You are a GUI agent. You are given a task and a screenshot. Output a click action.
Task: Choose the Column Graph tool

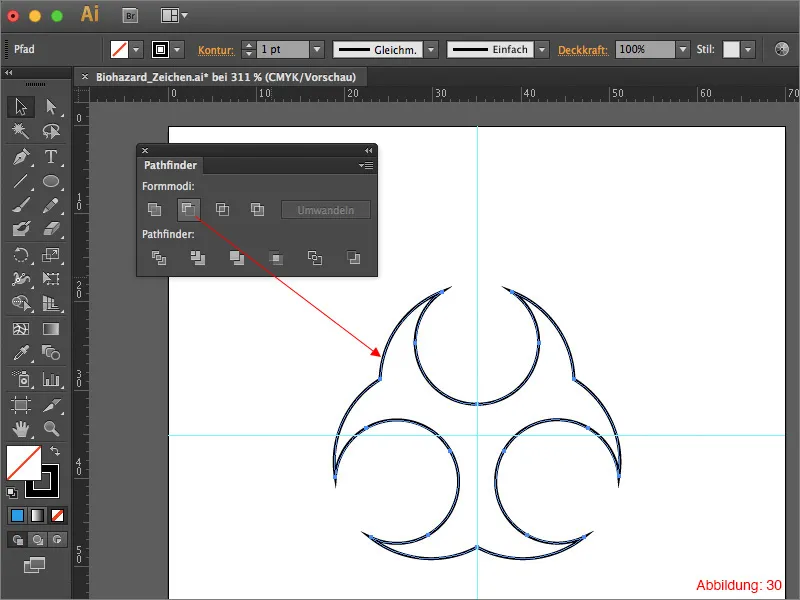51,379
